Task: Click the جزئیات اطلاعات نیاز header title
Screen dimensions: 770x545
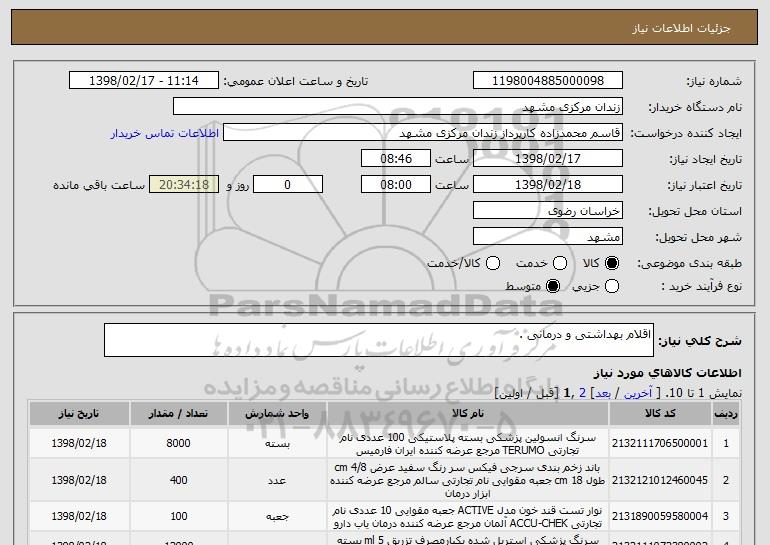Action: (681, 28)
